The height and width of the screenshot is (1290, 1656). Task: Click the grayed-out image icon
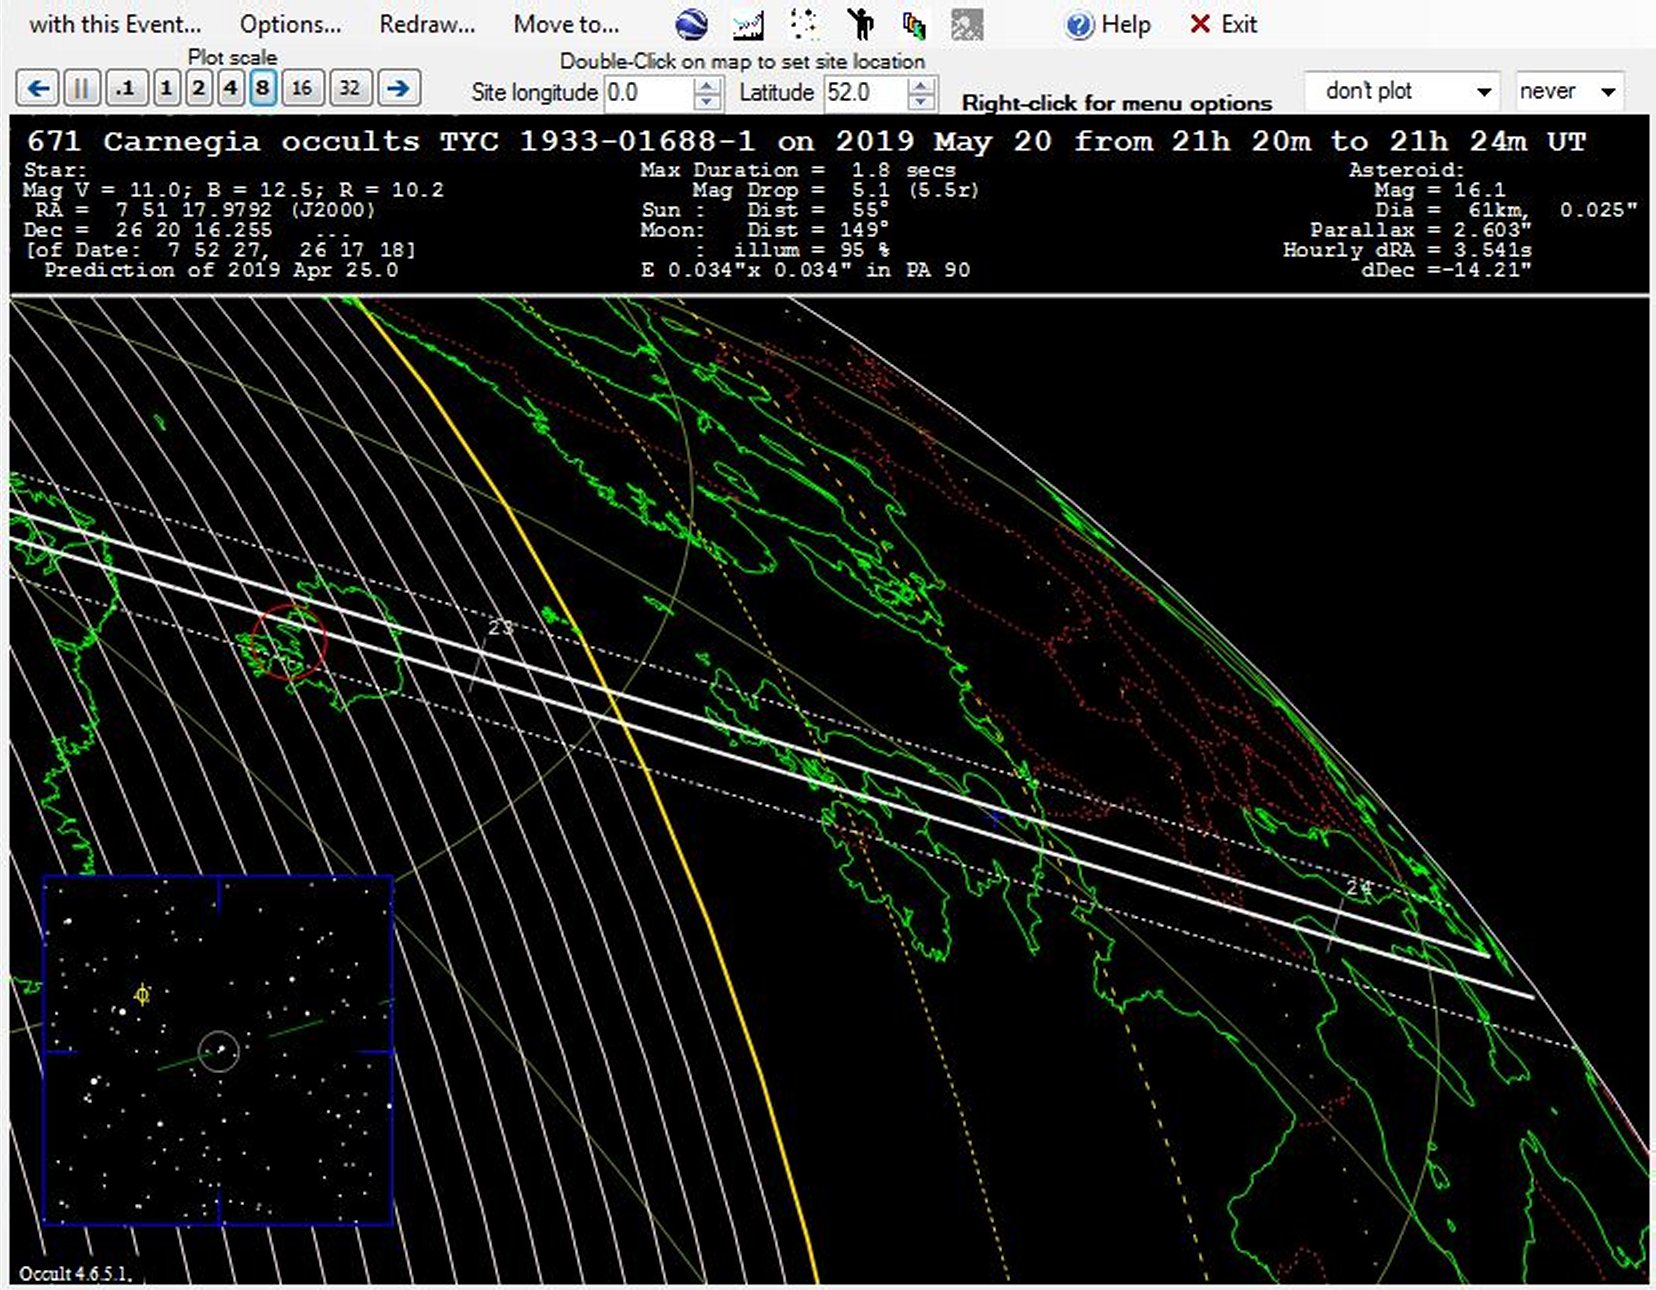point(967,24)
